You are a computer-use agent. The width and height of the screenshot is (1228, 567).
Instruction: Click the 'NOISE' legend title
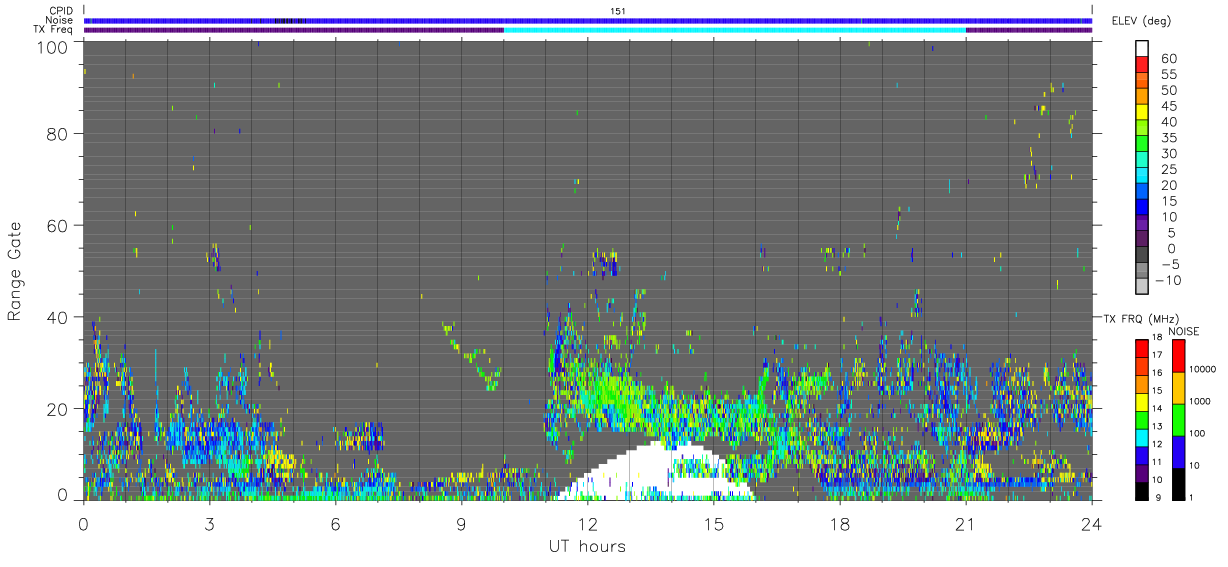1184,331
